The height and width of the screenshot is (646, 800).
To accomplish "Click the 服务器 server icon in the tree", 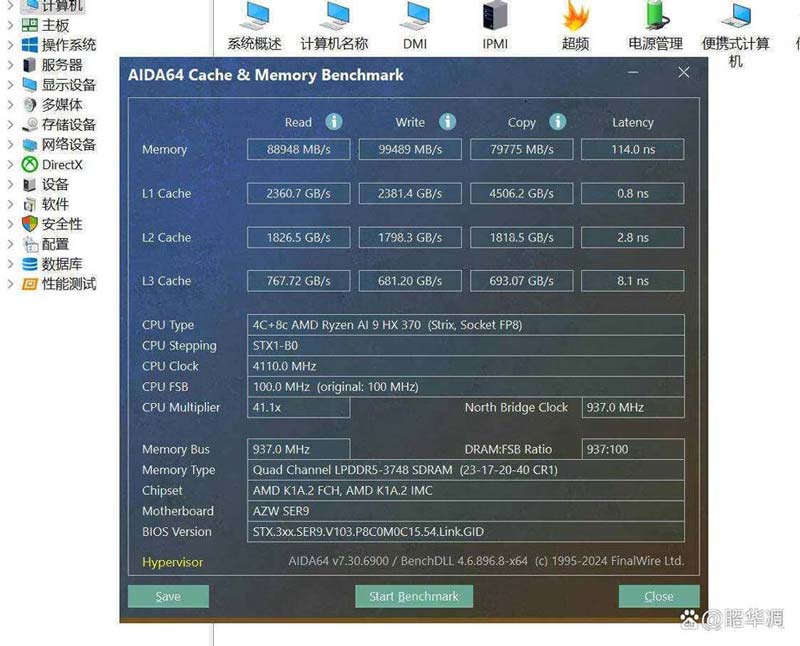I will point(30,65).
